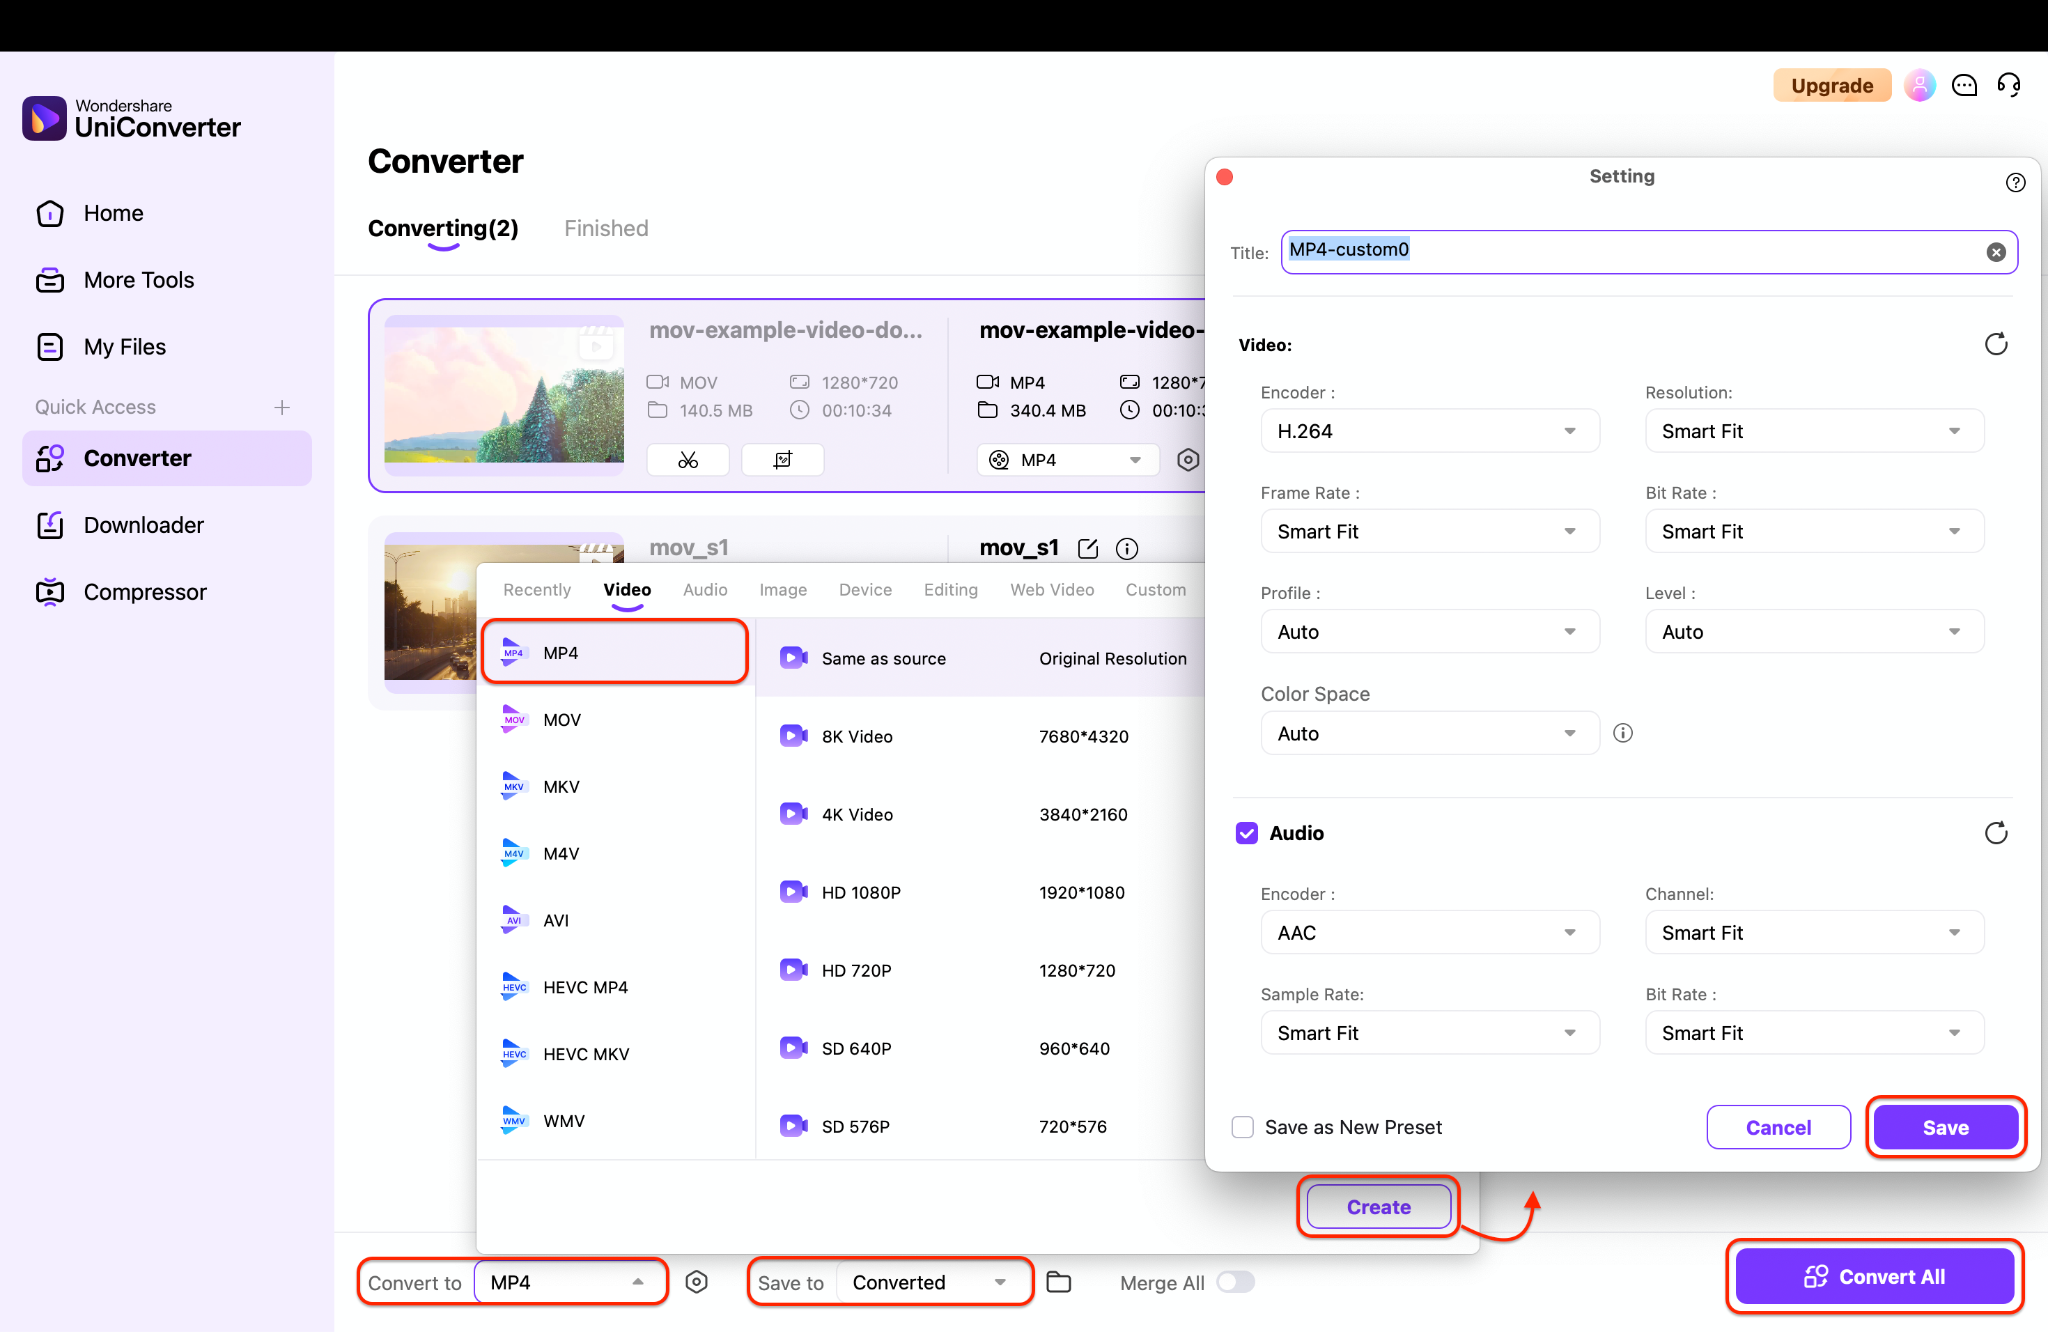Click the Convert All button
The image size is (2048, 1332).
[1874, 1276]
